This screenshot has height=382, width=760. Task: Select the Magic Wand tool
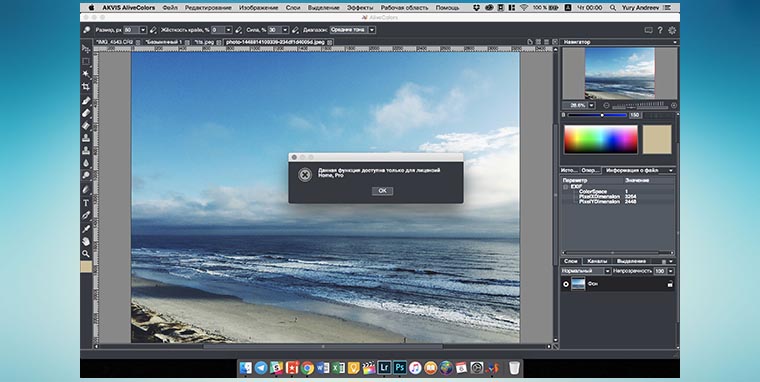point(86,74)
